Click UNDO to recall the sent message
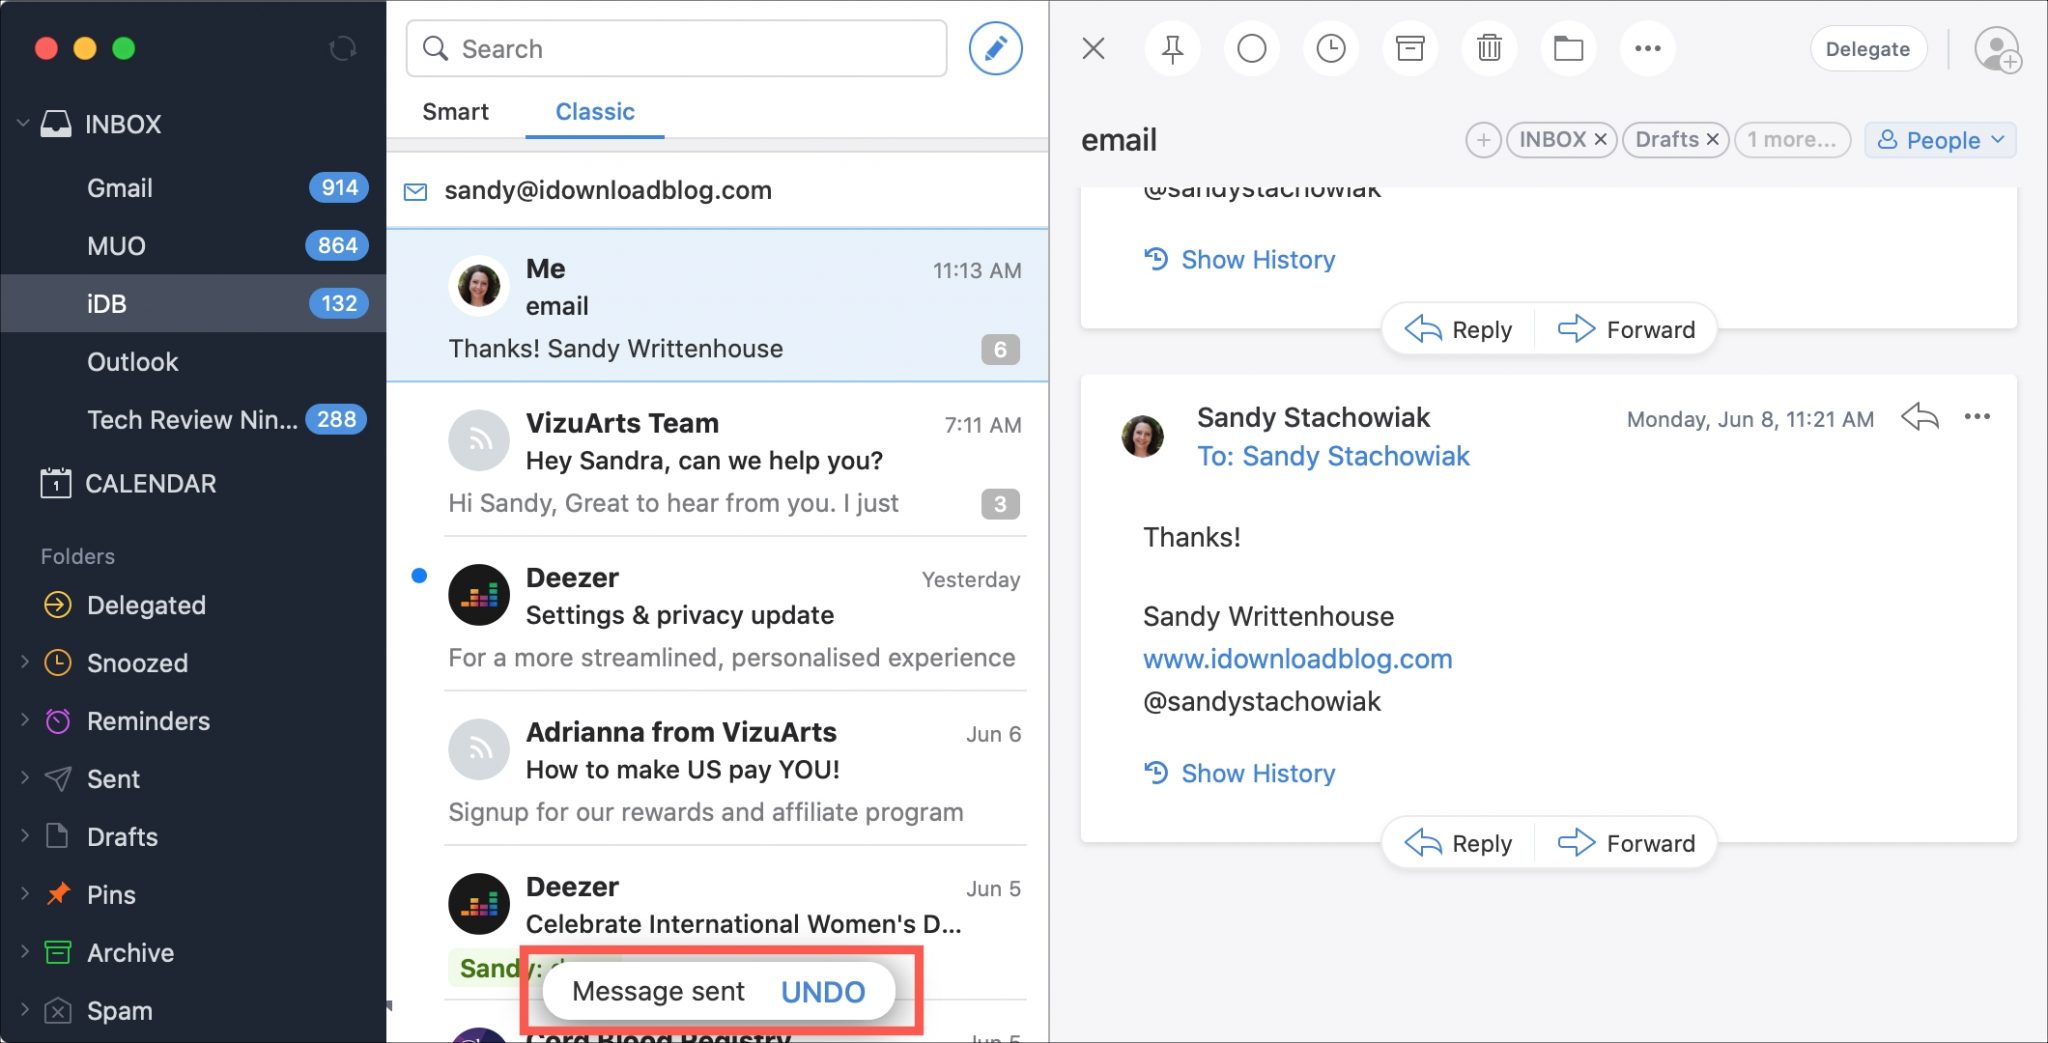The image size is (2048, 1043). pyautogui.click(x=822, y=991)
